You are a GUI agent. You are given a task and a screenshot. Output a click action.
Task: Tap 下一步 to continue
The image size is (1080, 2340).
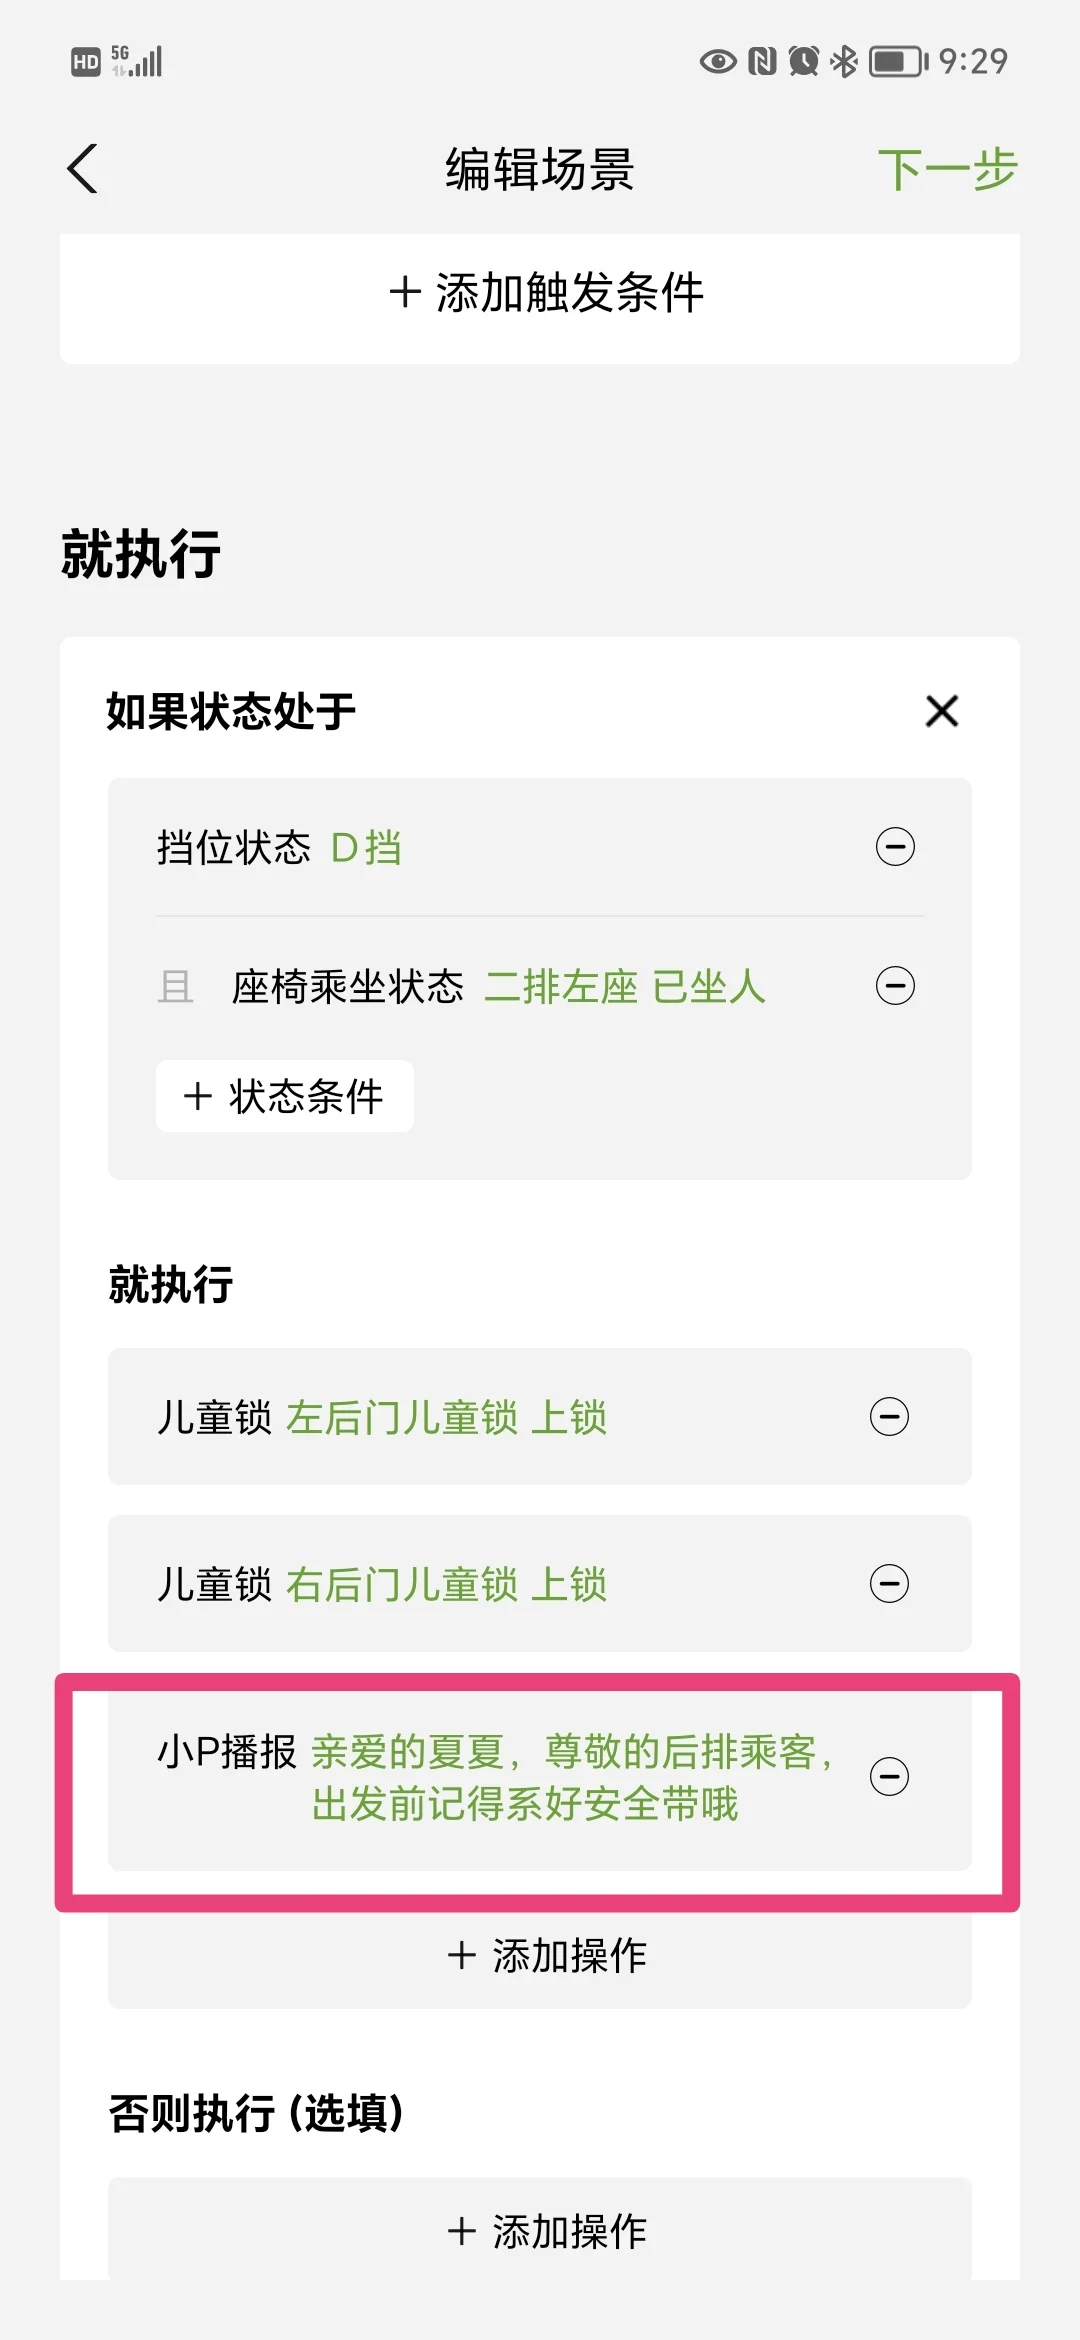[947, 169]
